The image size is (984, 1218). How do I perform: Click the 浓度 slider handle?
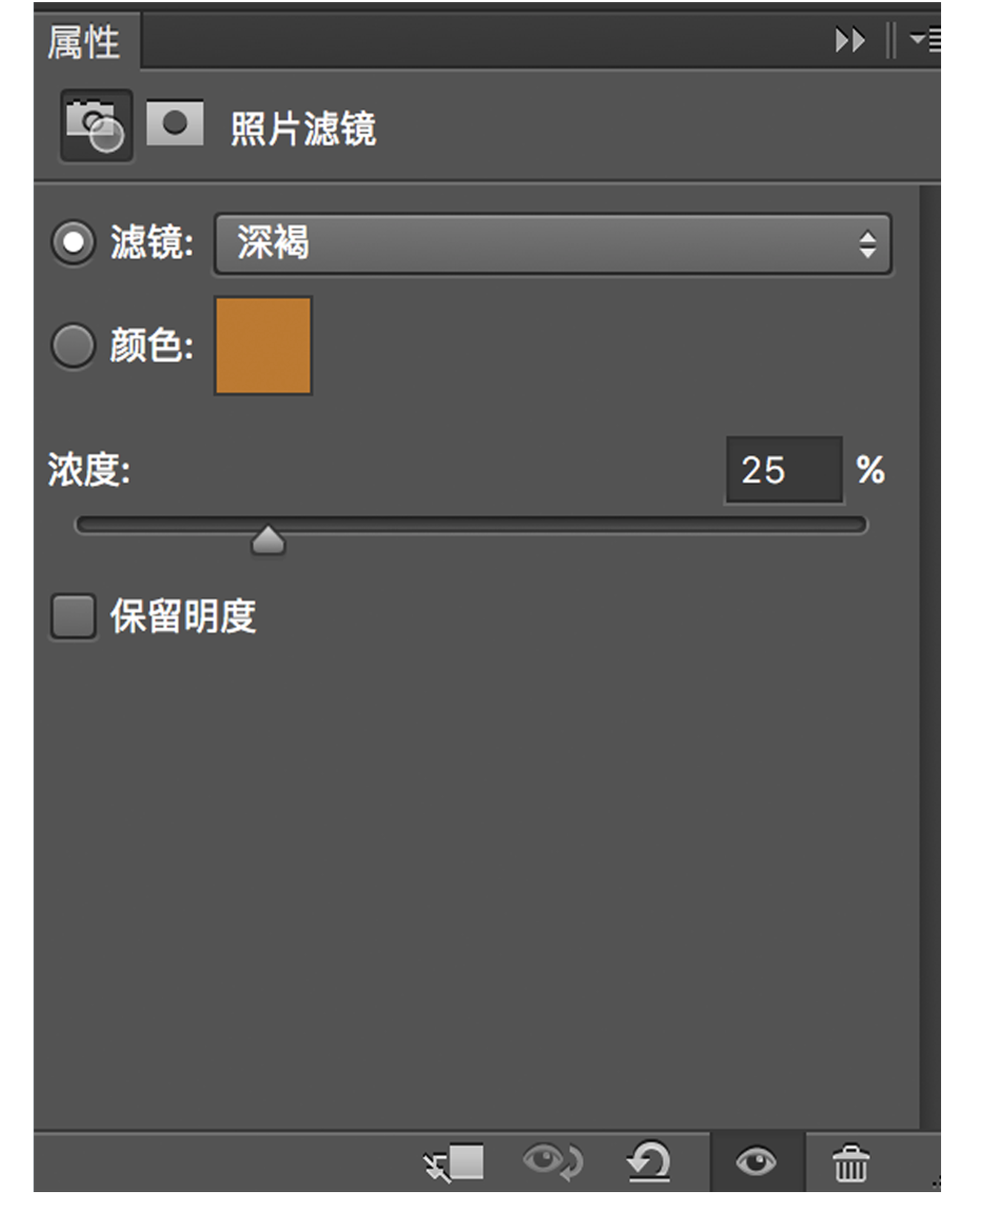point(267,541)
